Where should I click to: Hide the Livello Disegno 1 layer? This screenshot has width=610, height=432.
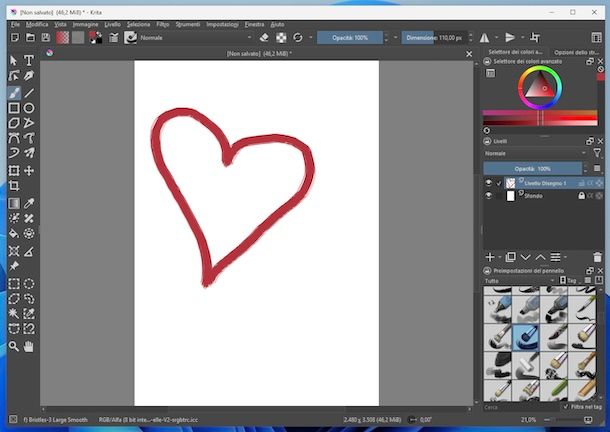point(489,183)
